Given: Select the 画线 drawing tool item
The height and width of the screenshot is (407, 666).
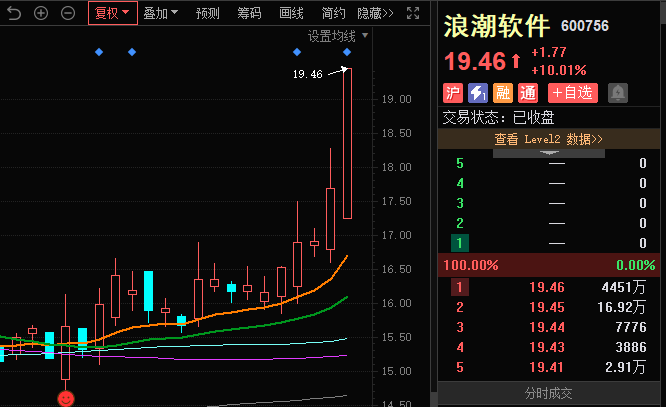Looking at the screenshot, I should pyautogui.click(x=291, y=13).
